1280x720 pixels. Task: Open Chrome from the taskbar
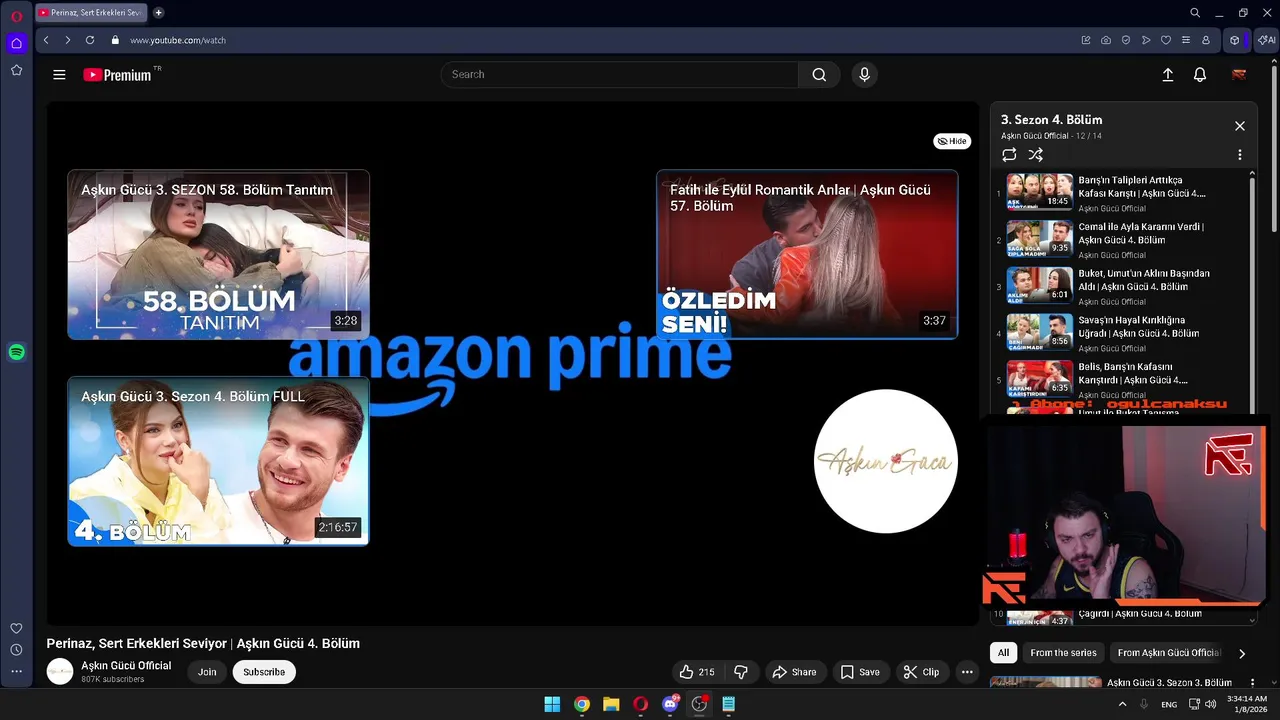581,704
